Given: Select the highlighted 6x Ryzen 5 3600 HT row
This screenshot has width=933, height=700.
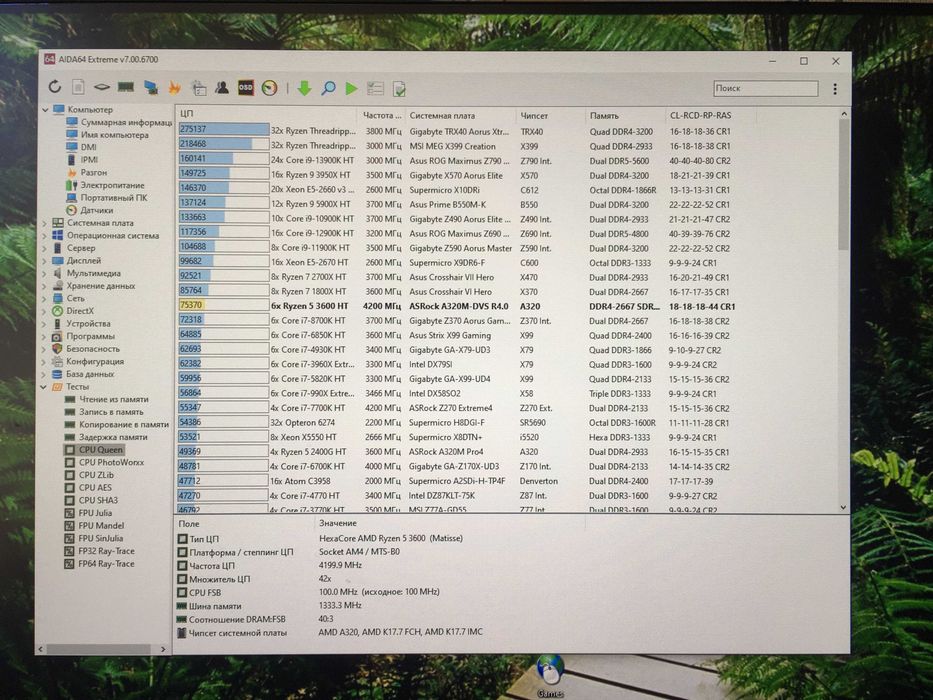Looking at the screenshot, I should coord(458,306).
